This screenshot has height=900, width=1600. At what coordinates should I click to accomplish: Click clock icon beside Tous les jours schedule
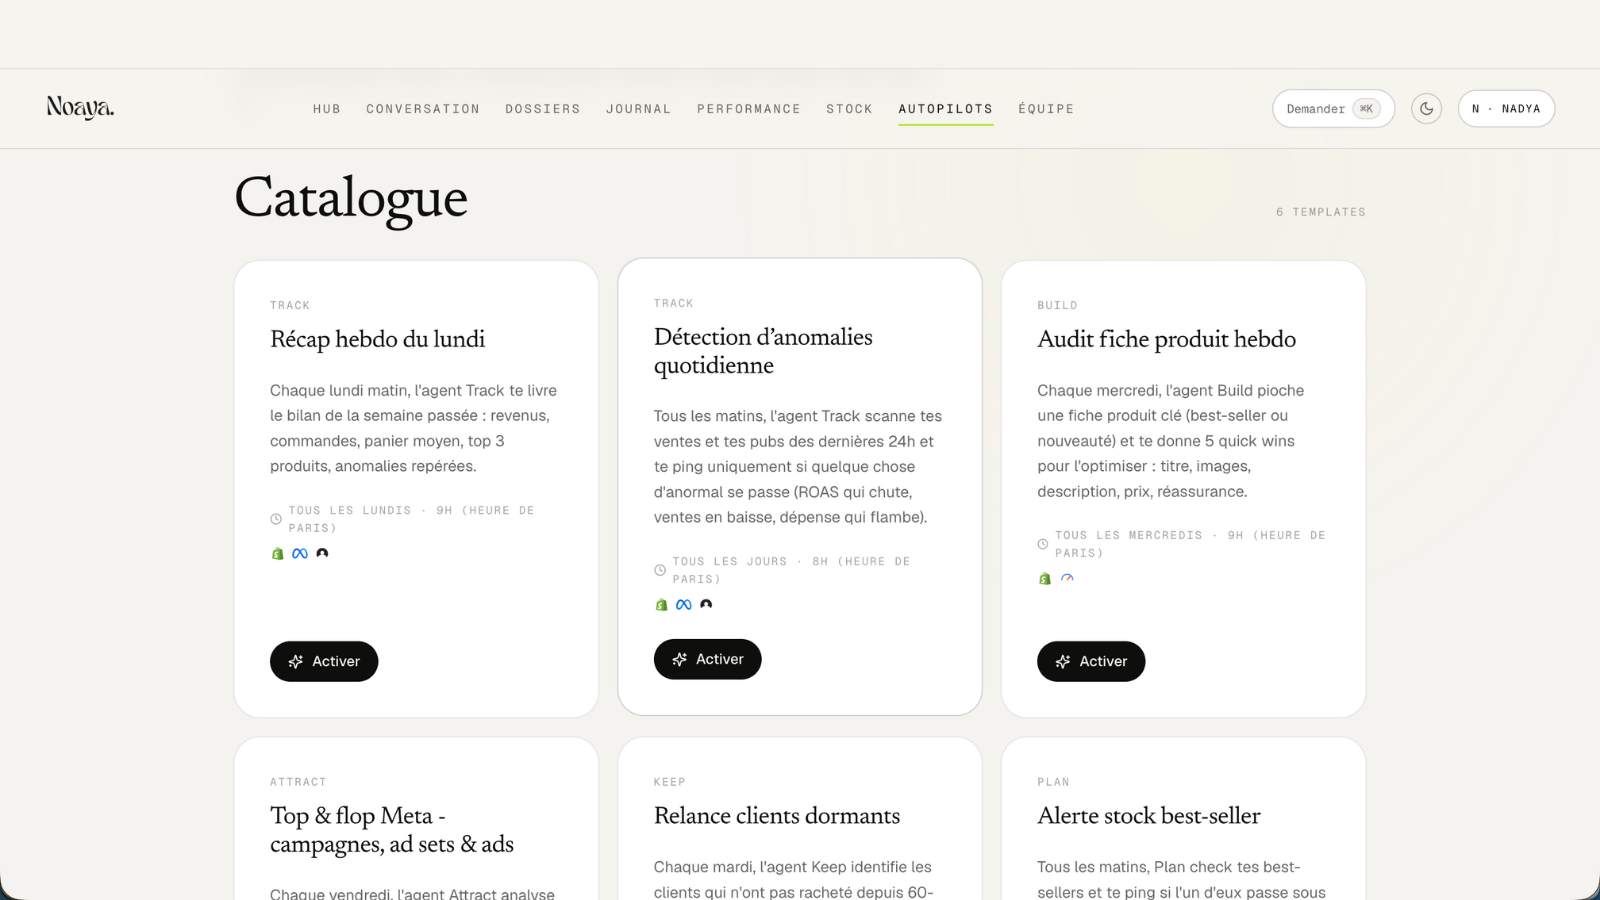coord(660,570)
